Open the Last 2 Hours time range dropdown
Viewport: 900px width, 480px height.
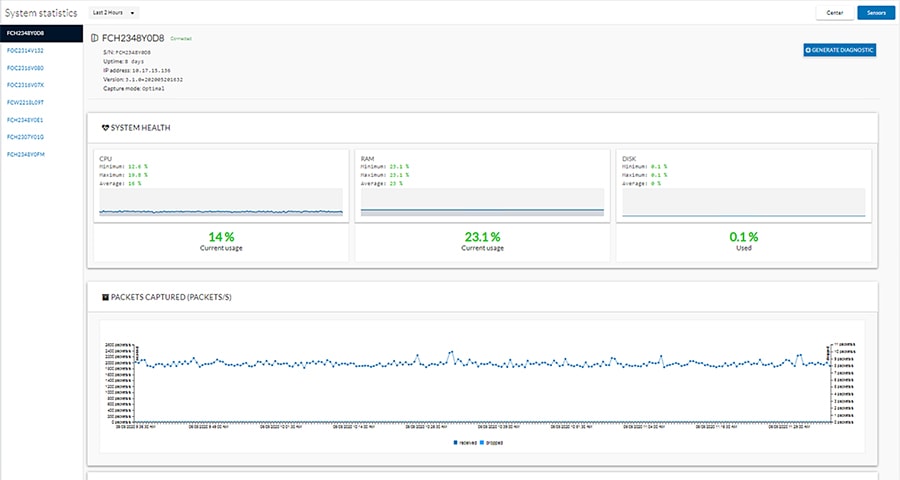[114, 13]
